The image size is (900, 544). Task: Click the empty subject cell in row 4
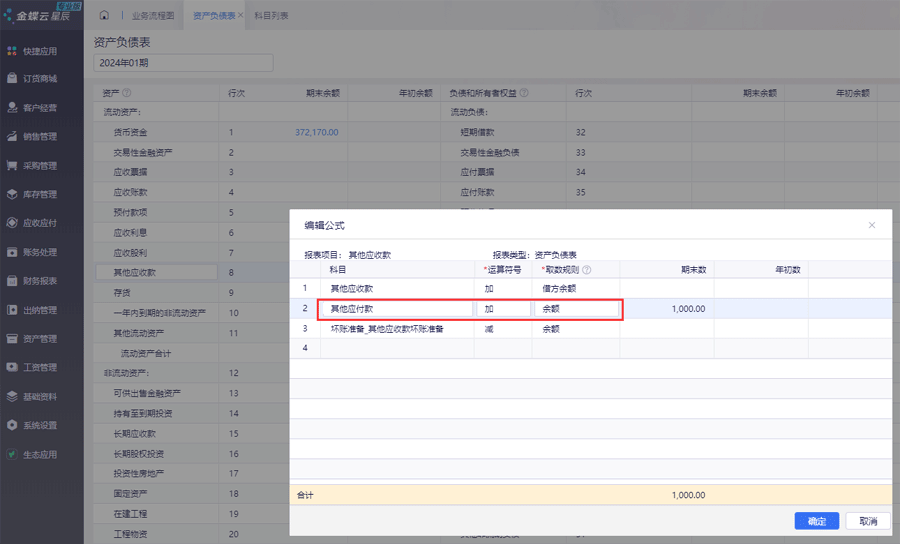click(x=397, y=348)
